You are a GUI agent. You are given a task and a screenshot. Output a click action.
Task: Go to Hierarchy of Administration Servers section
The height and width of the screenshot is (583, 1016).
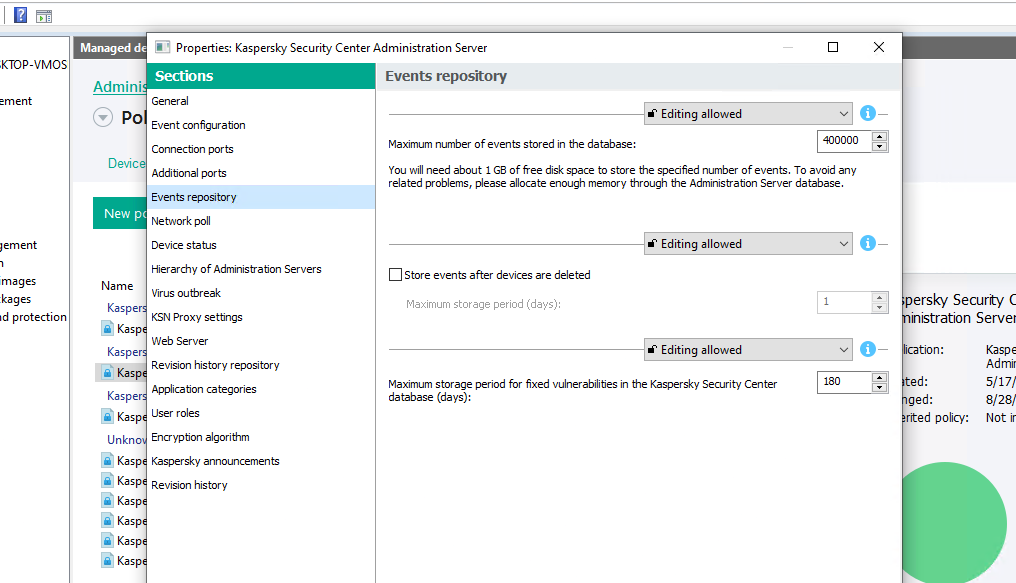point(236,269)
